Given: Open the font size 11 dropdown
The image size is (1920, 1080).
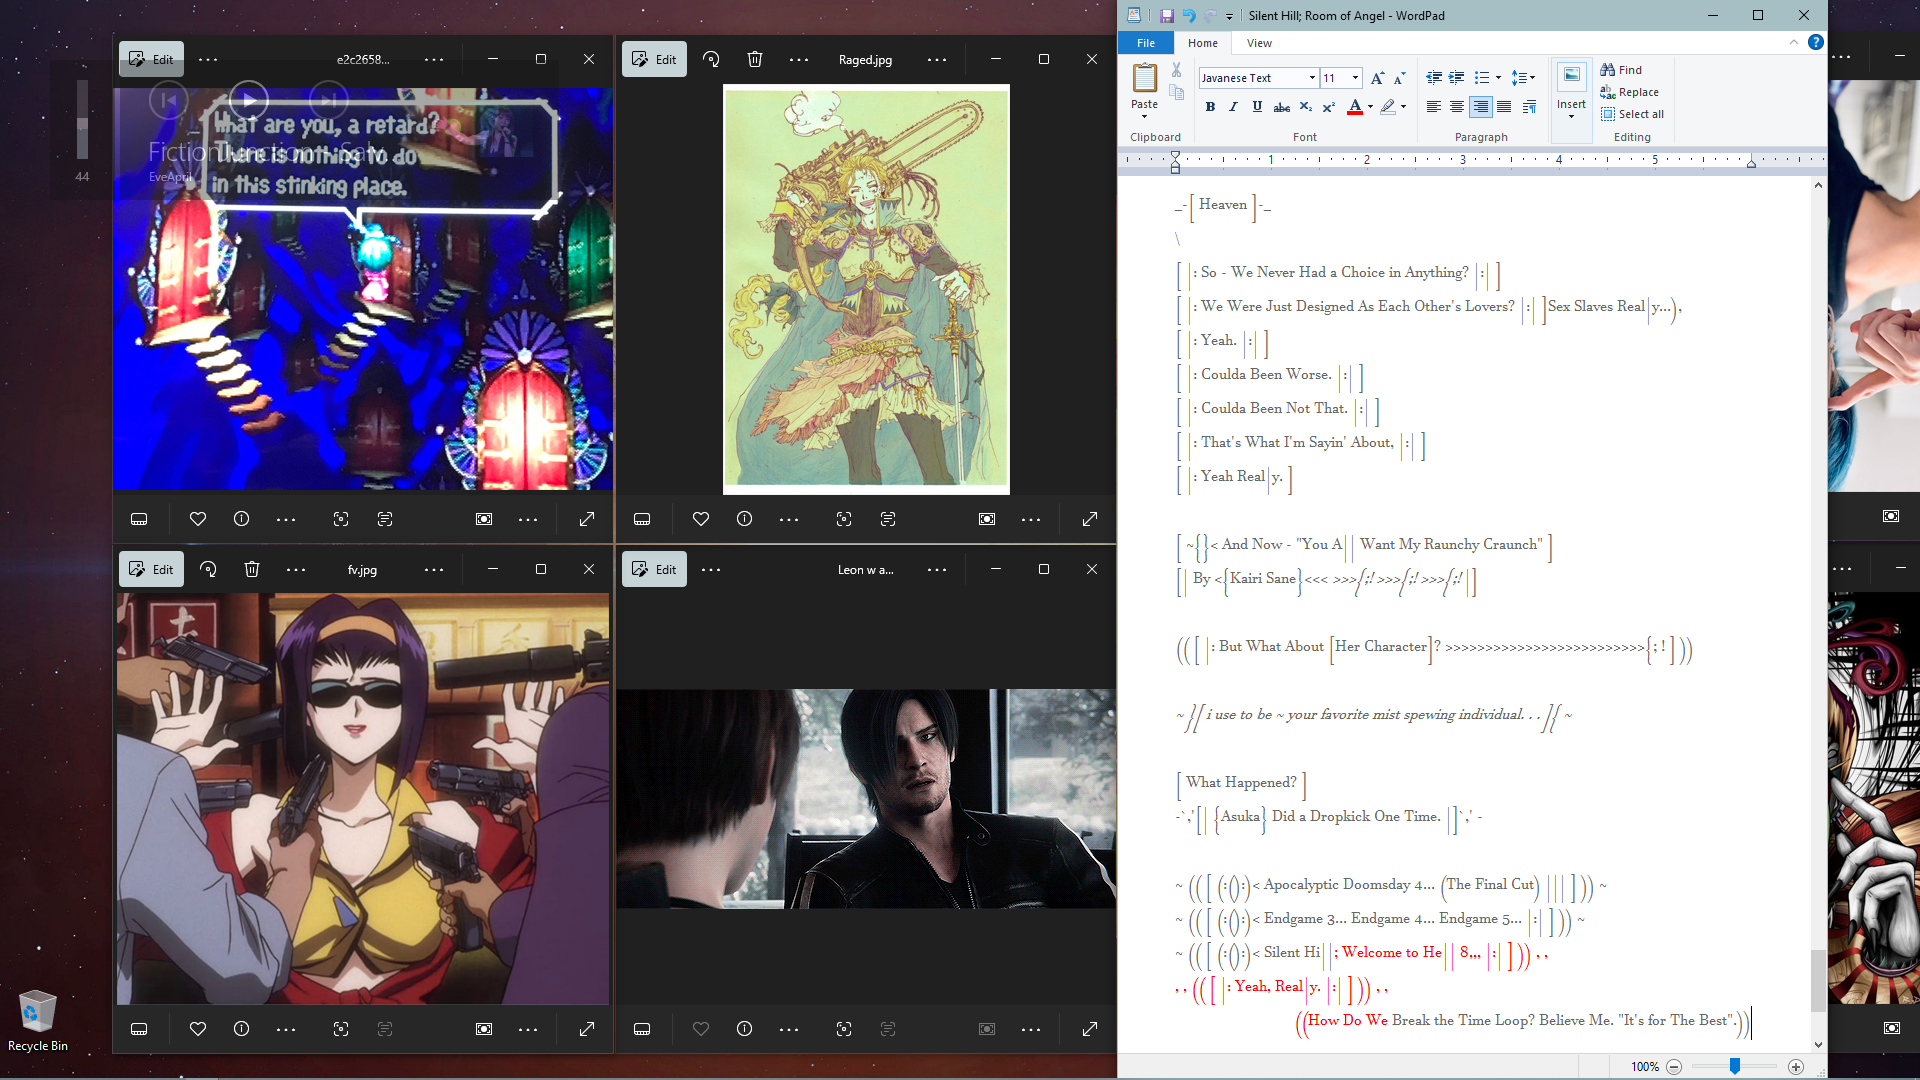Looking at the screenshot, I should pyautogui.click(x=1355, y=78).
